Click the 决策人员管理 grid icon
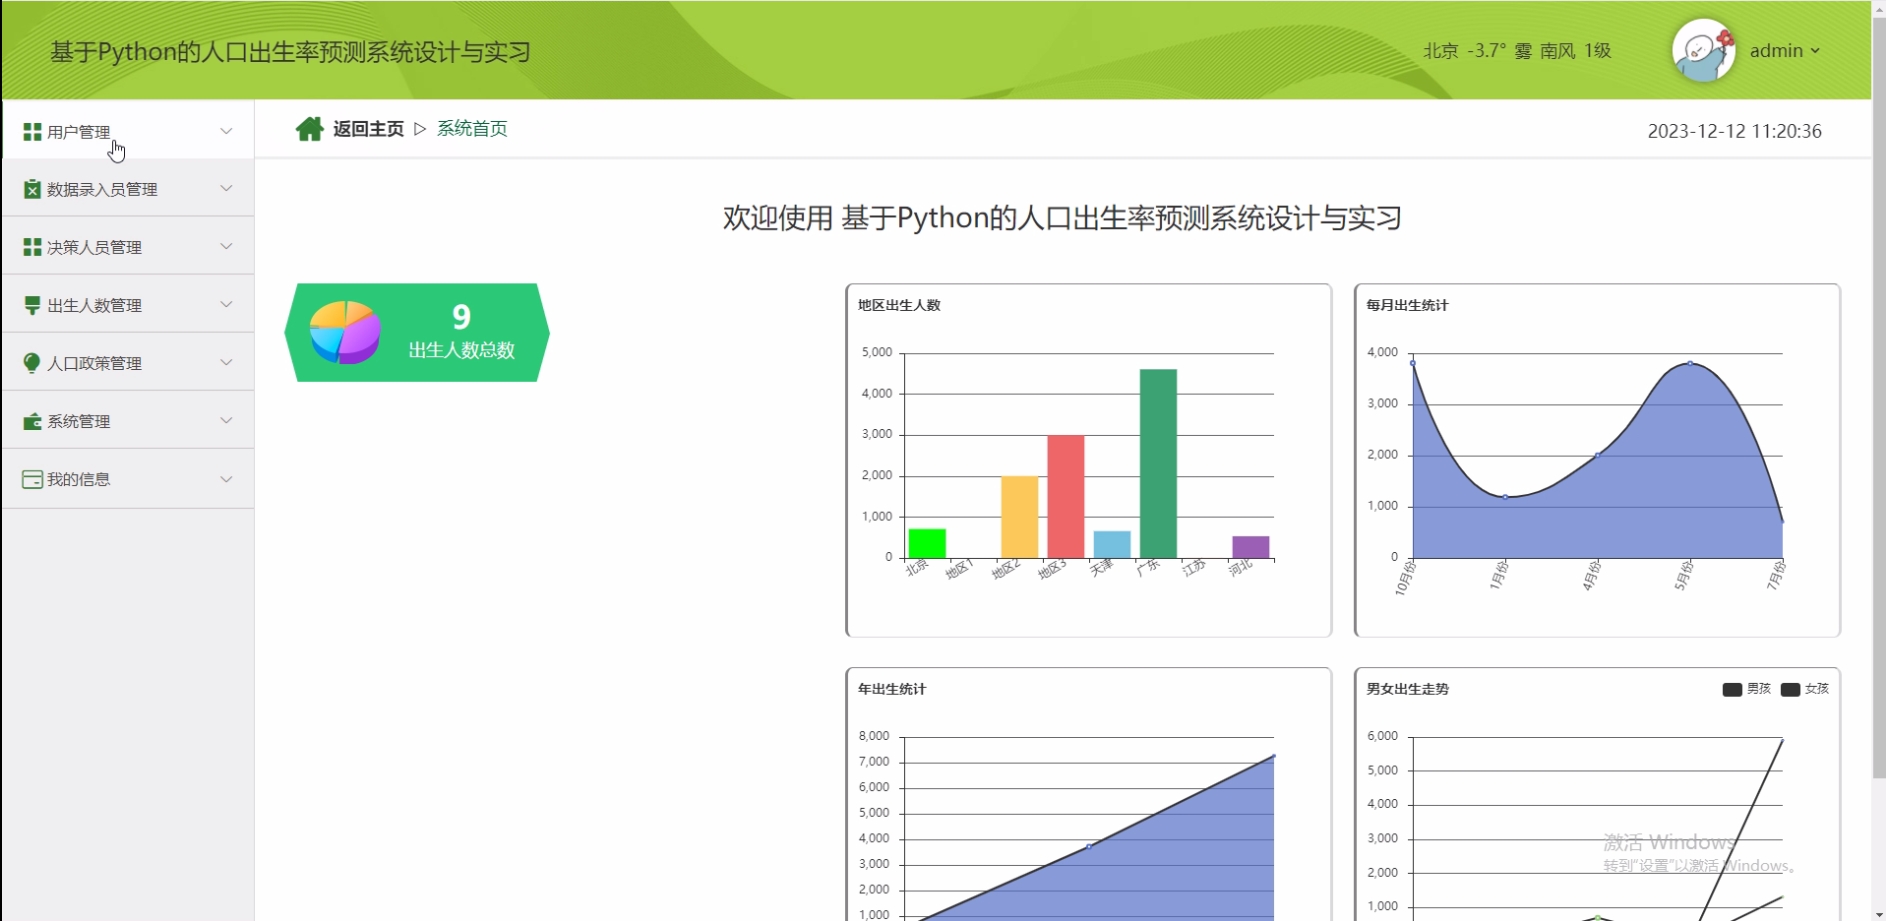 pos(32,247)
